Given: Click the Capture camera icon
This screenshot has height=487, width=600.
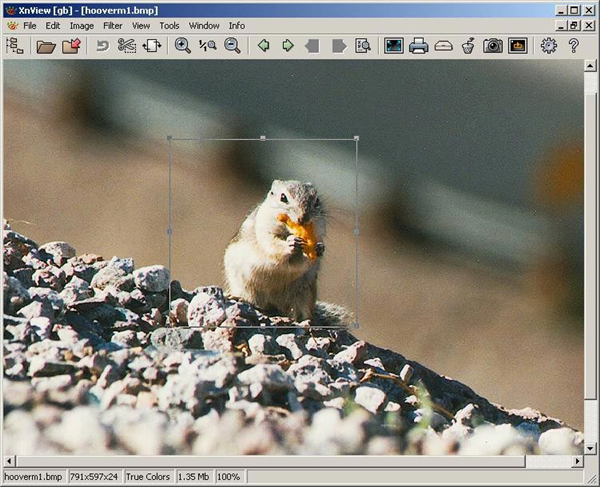Looking at the screenshot, I should (x=493, y=45).
